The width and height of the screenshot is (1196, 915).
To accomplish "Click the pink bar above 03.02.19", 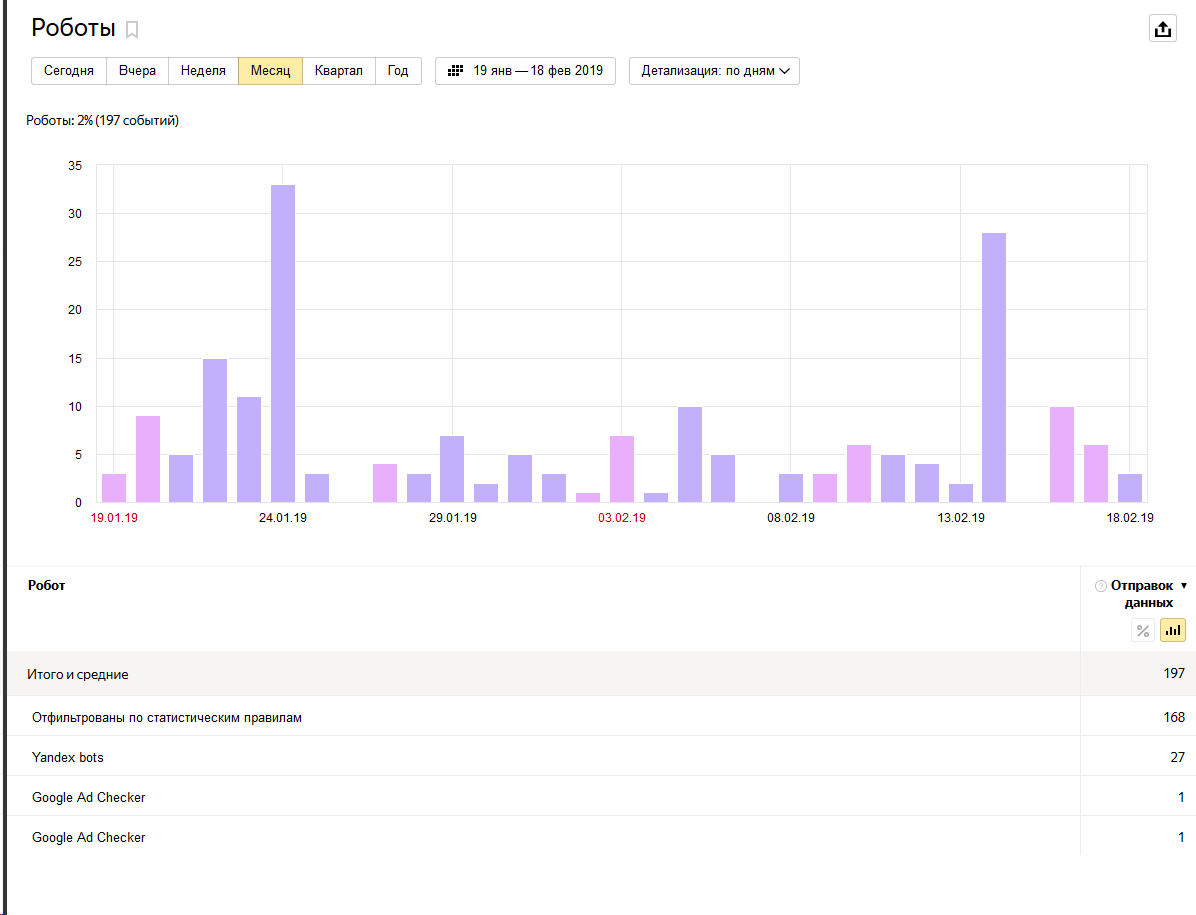I will [621, 468].
